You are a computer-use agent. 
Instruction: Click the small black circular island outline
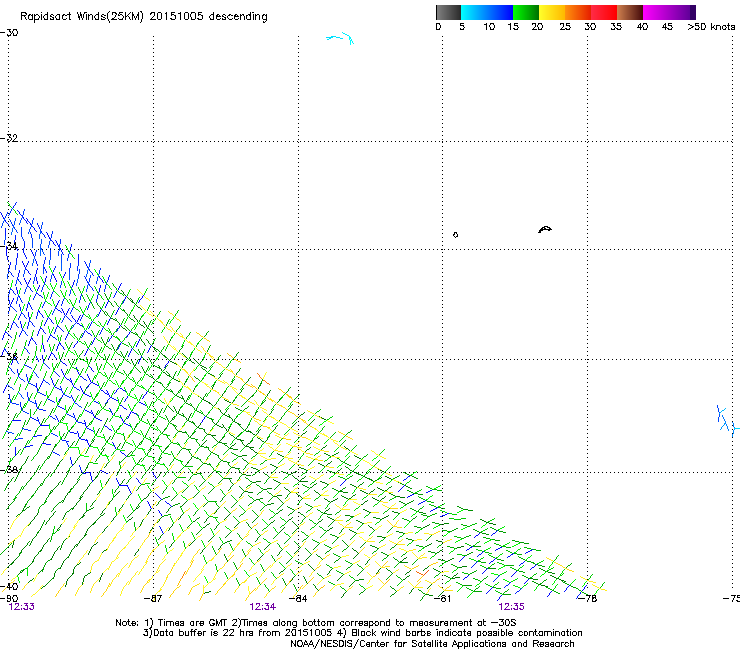pyautogui.click(x=455, y=235)
